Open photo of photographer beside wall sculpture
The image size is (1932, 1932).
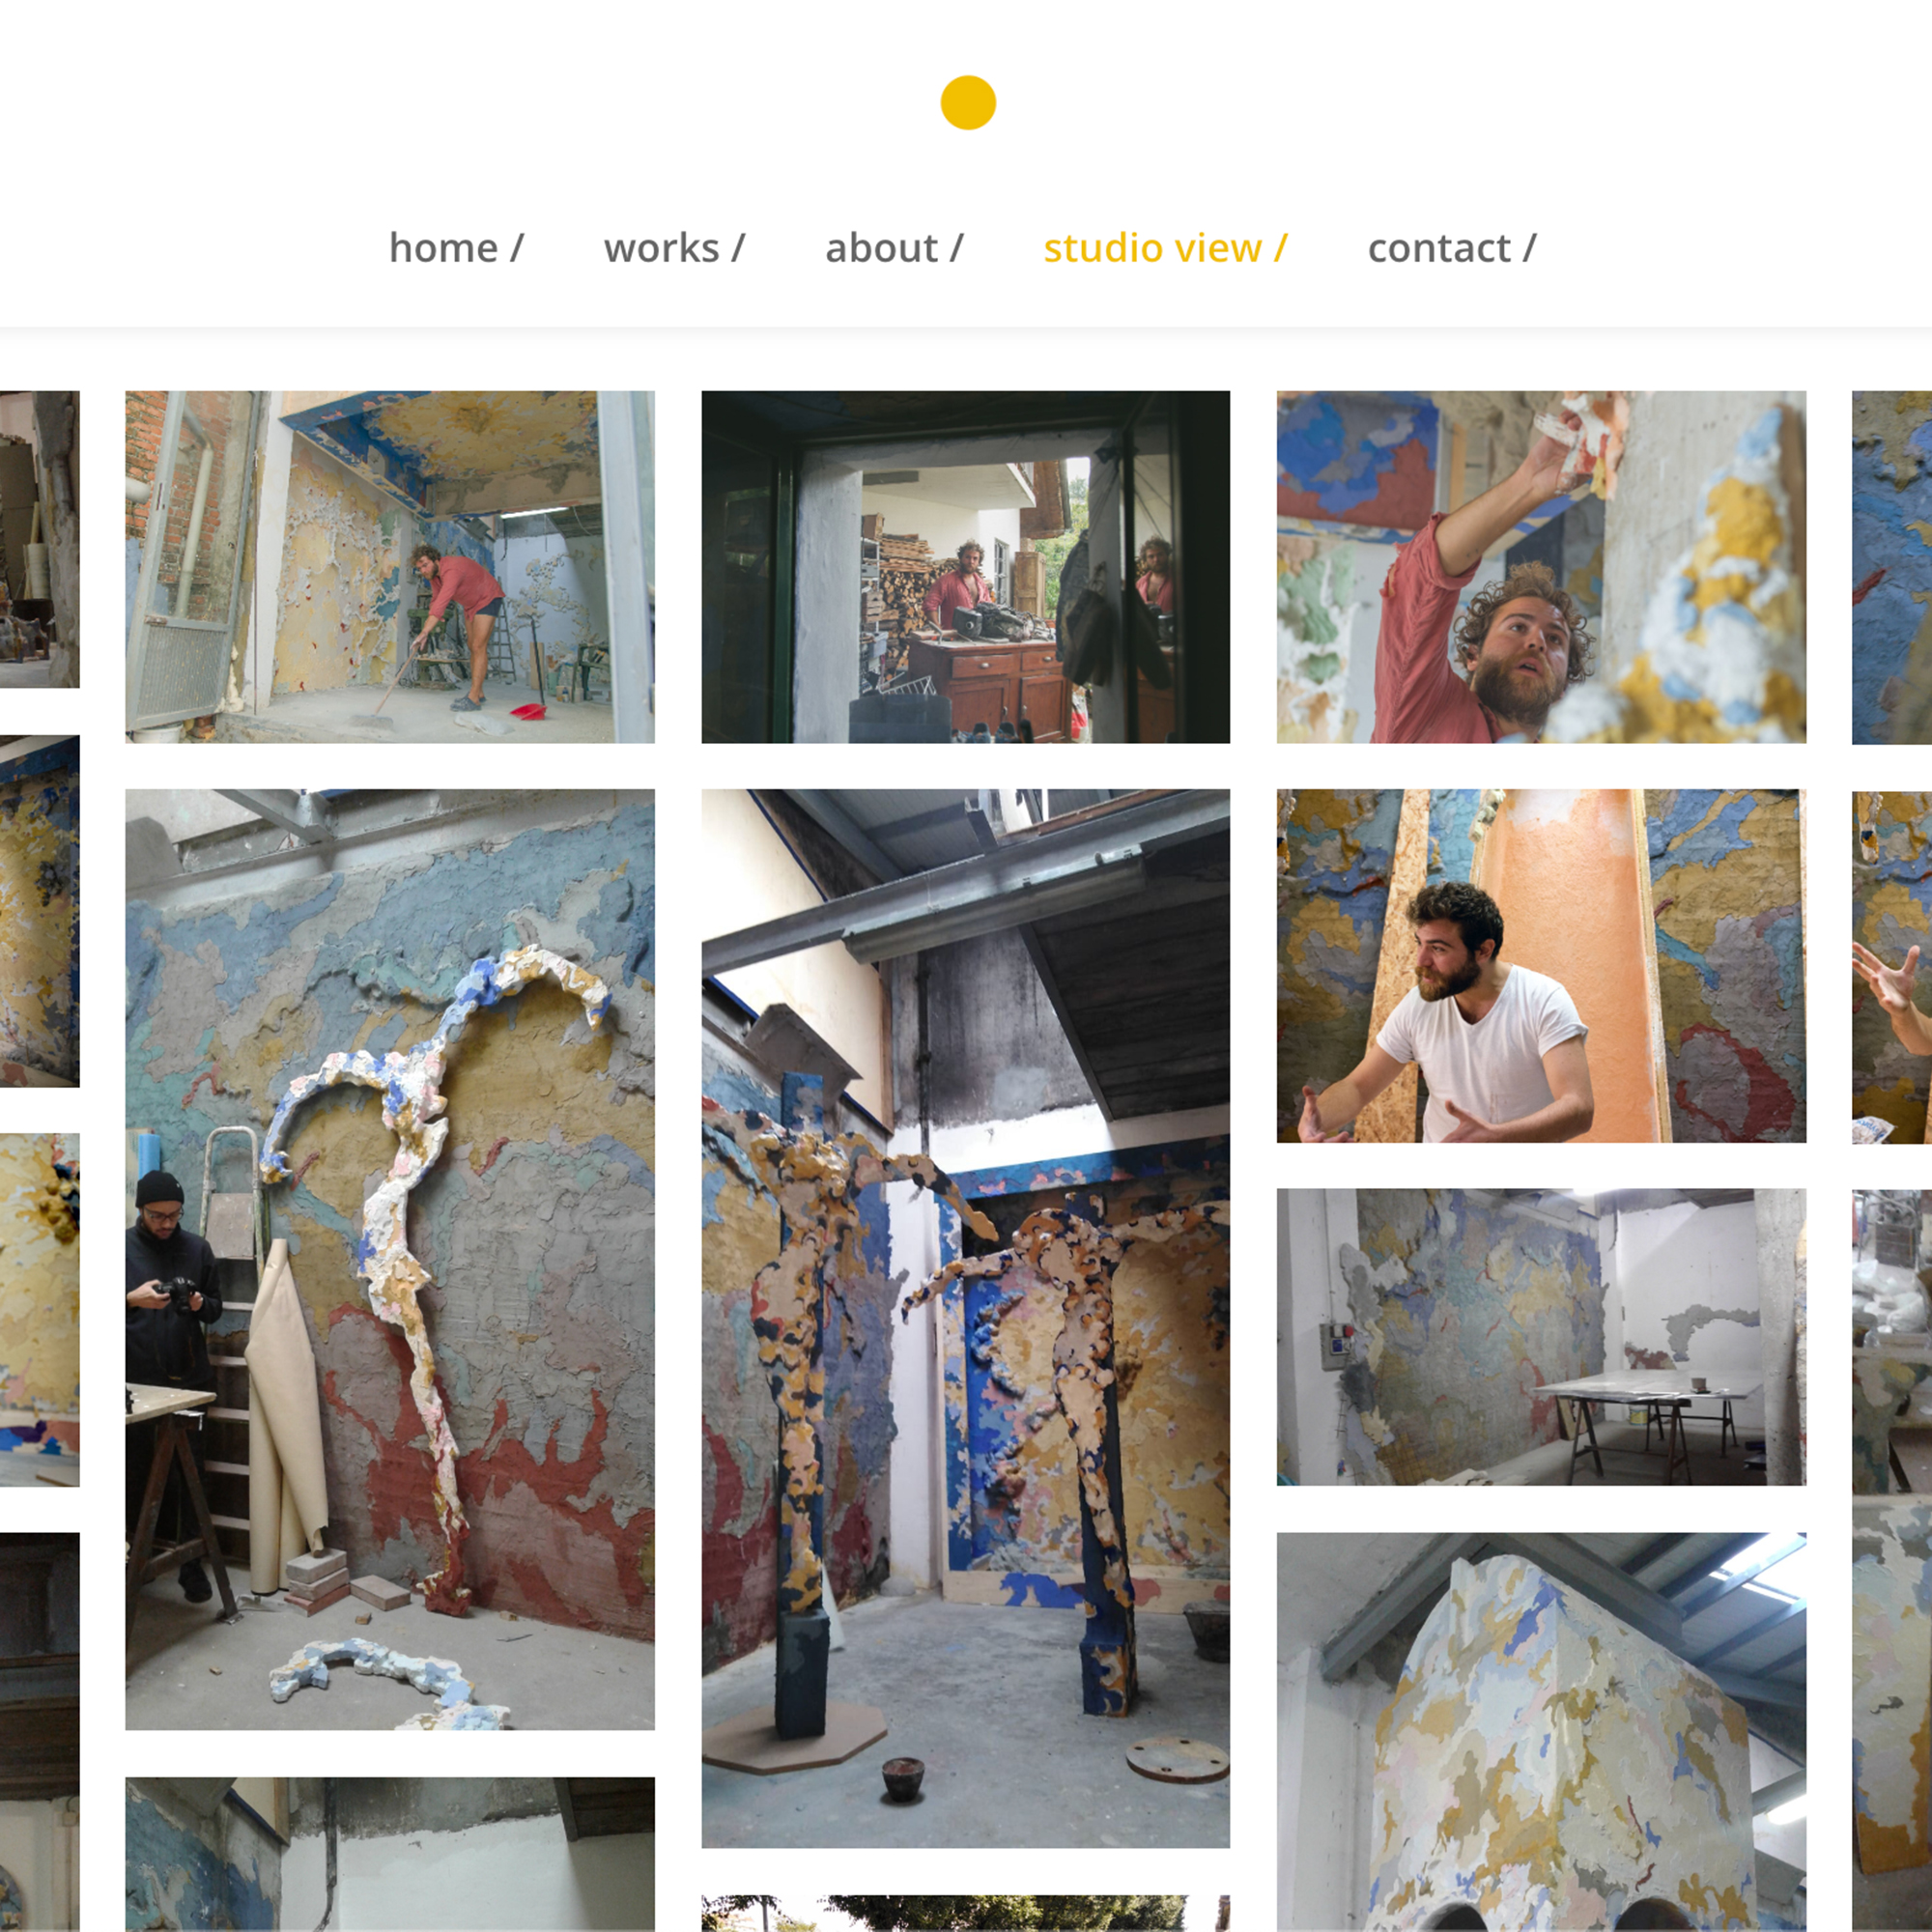click(x=390, y=1259)
